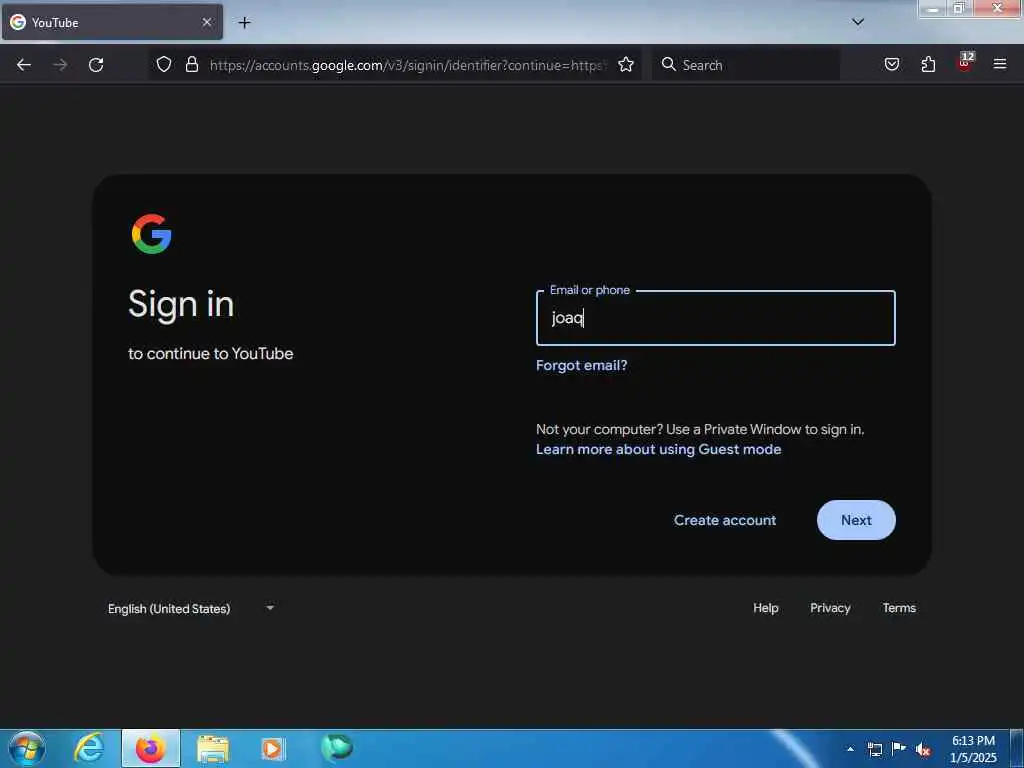Open the Firefox hamburger application menu
Screen dimensions: 1024x768
pyautogui.click(x=1000, y=64)
